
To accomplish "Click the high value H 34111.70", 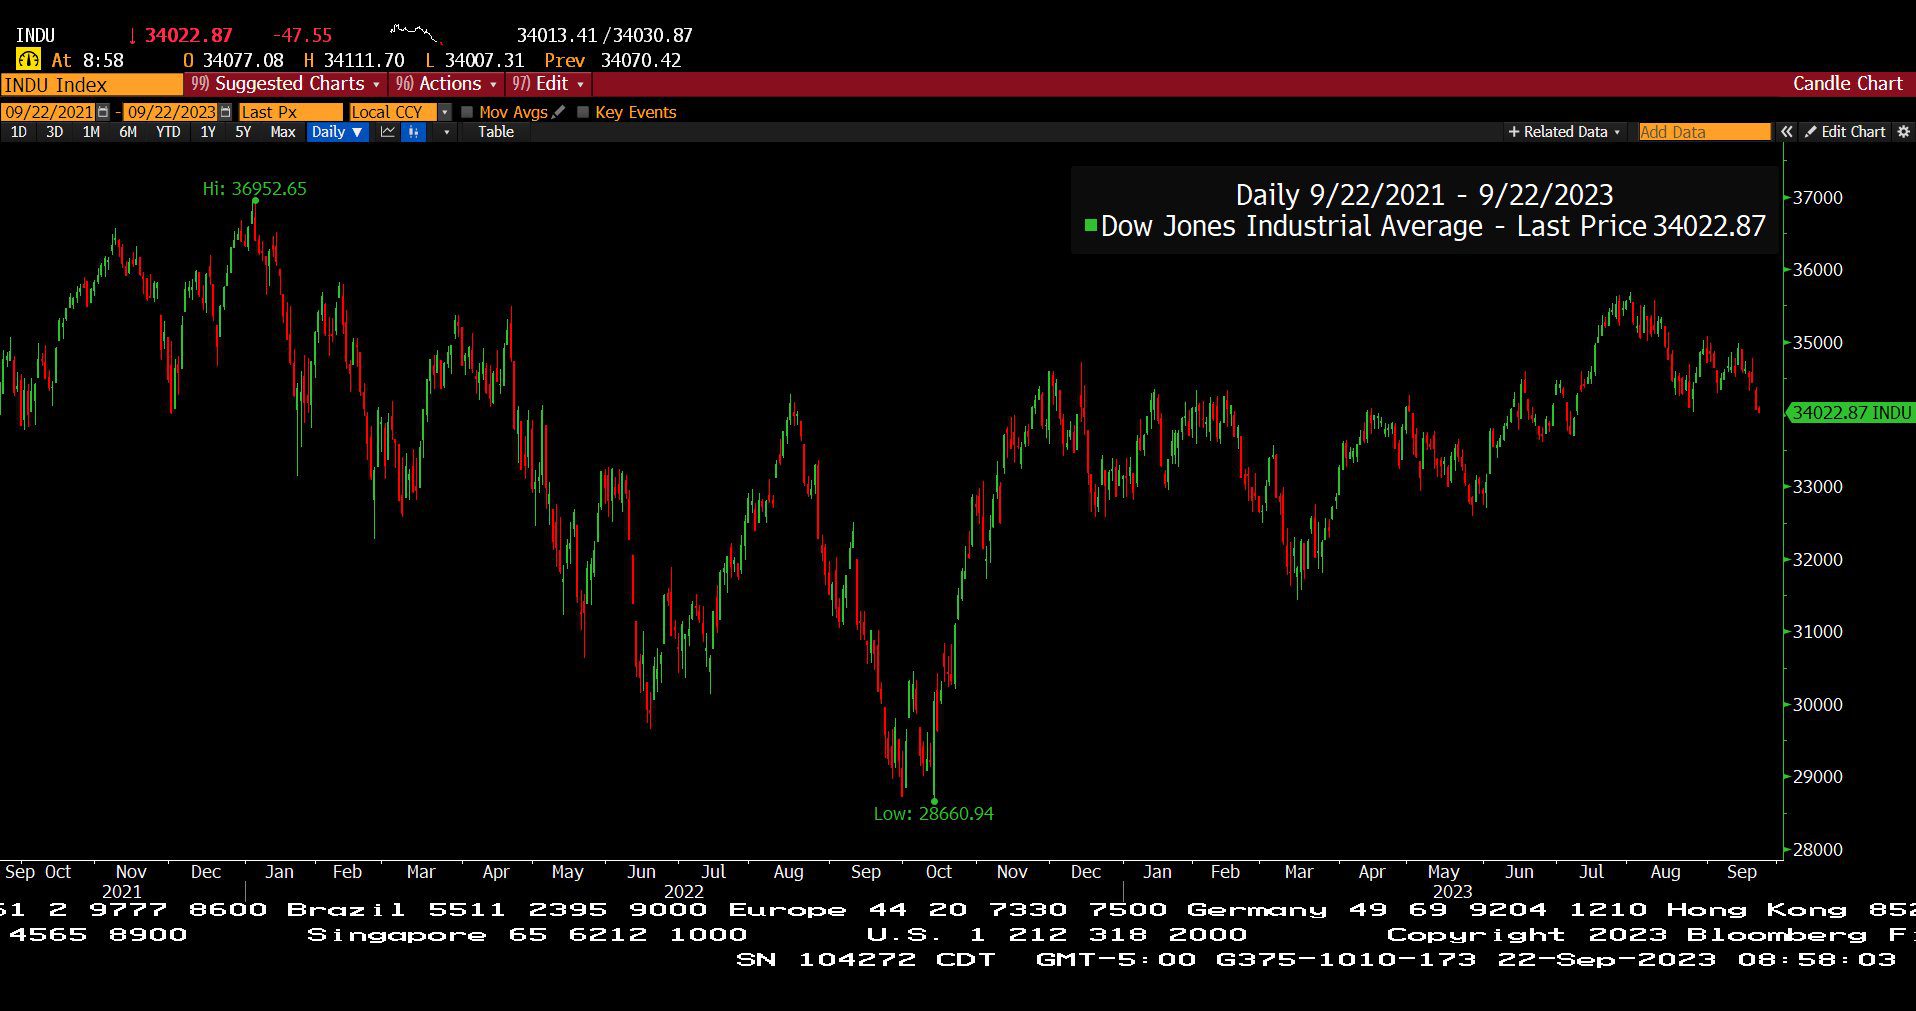I will 354,60.
